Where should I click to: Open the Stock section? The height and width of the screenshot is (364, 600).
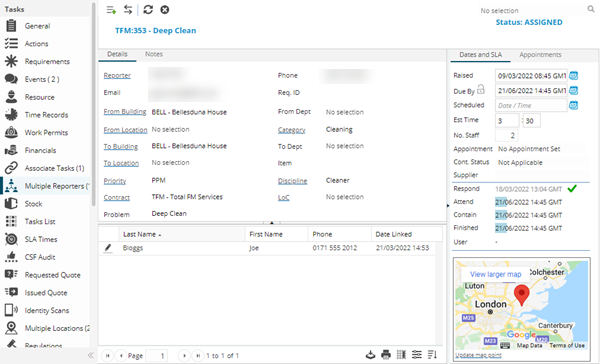pyautogui.click(x=33, y=204)
